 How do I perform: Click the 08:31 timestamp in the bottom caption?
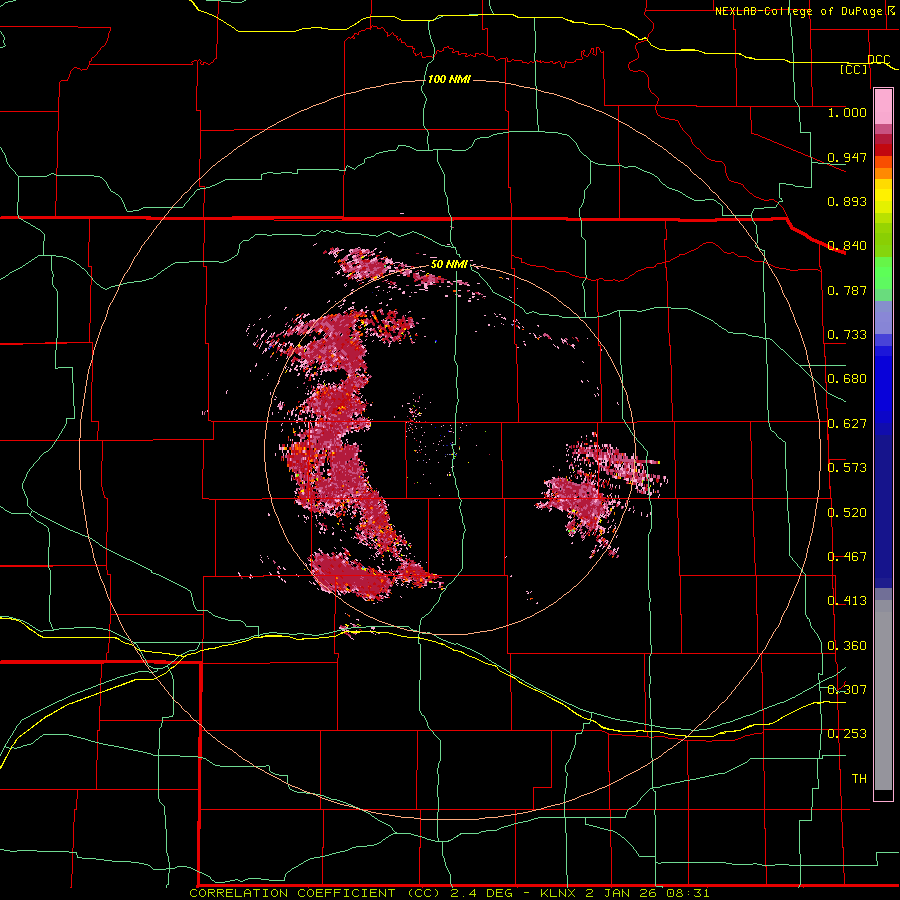(x=688, y=893)
